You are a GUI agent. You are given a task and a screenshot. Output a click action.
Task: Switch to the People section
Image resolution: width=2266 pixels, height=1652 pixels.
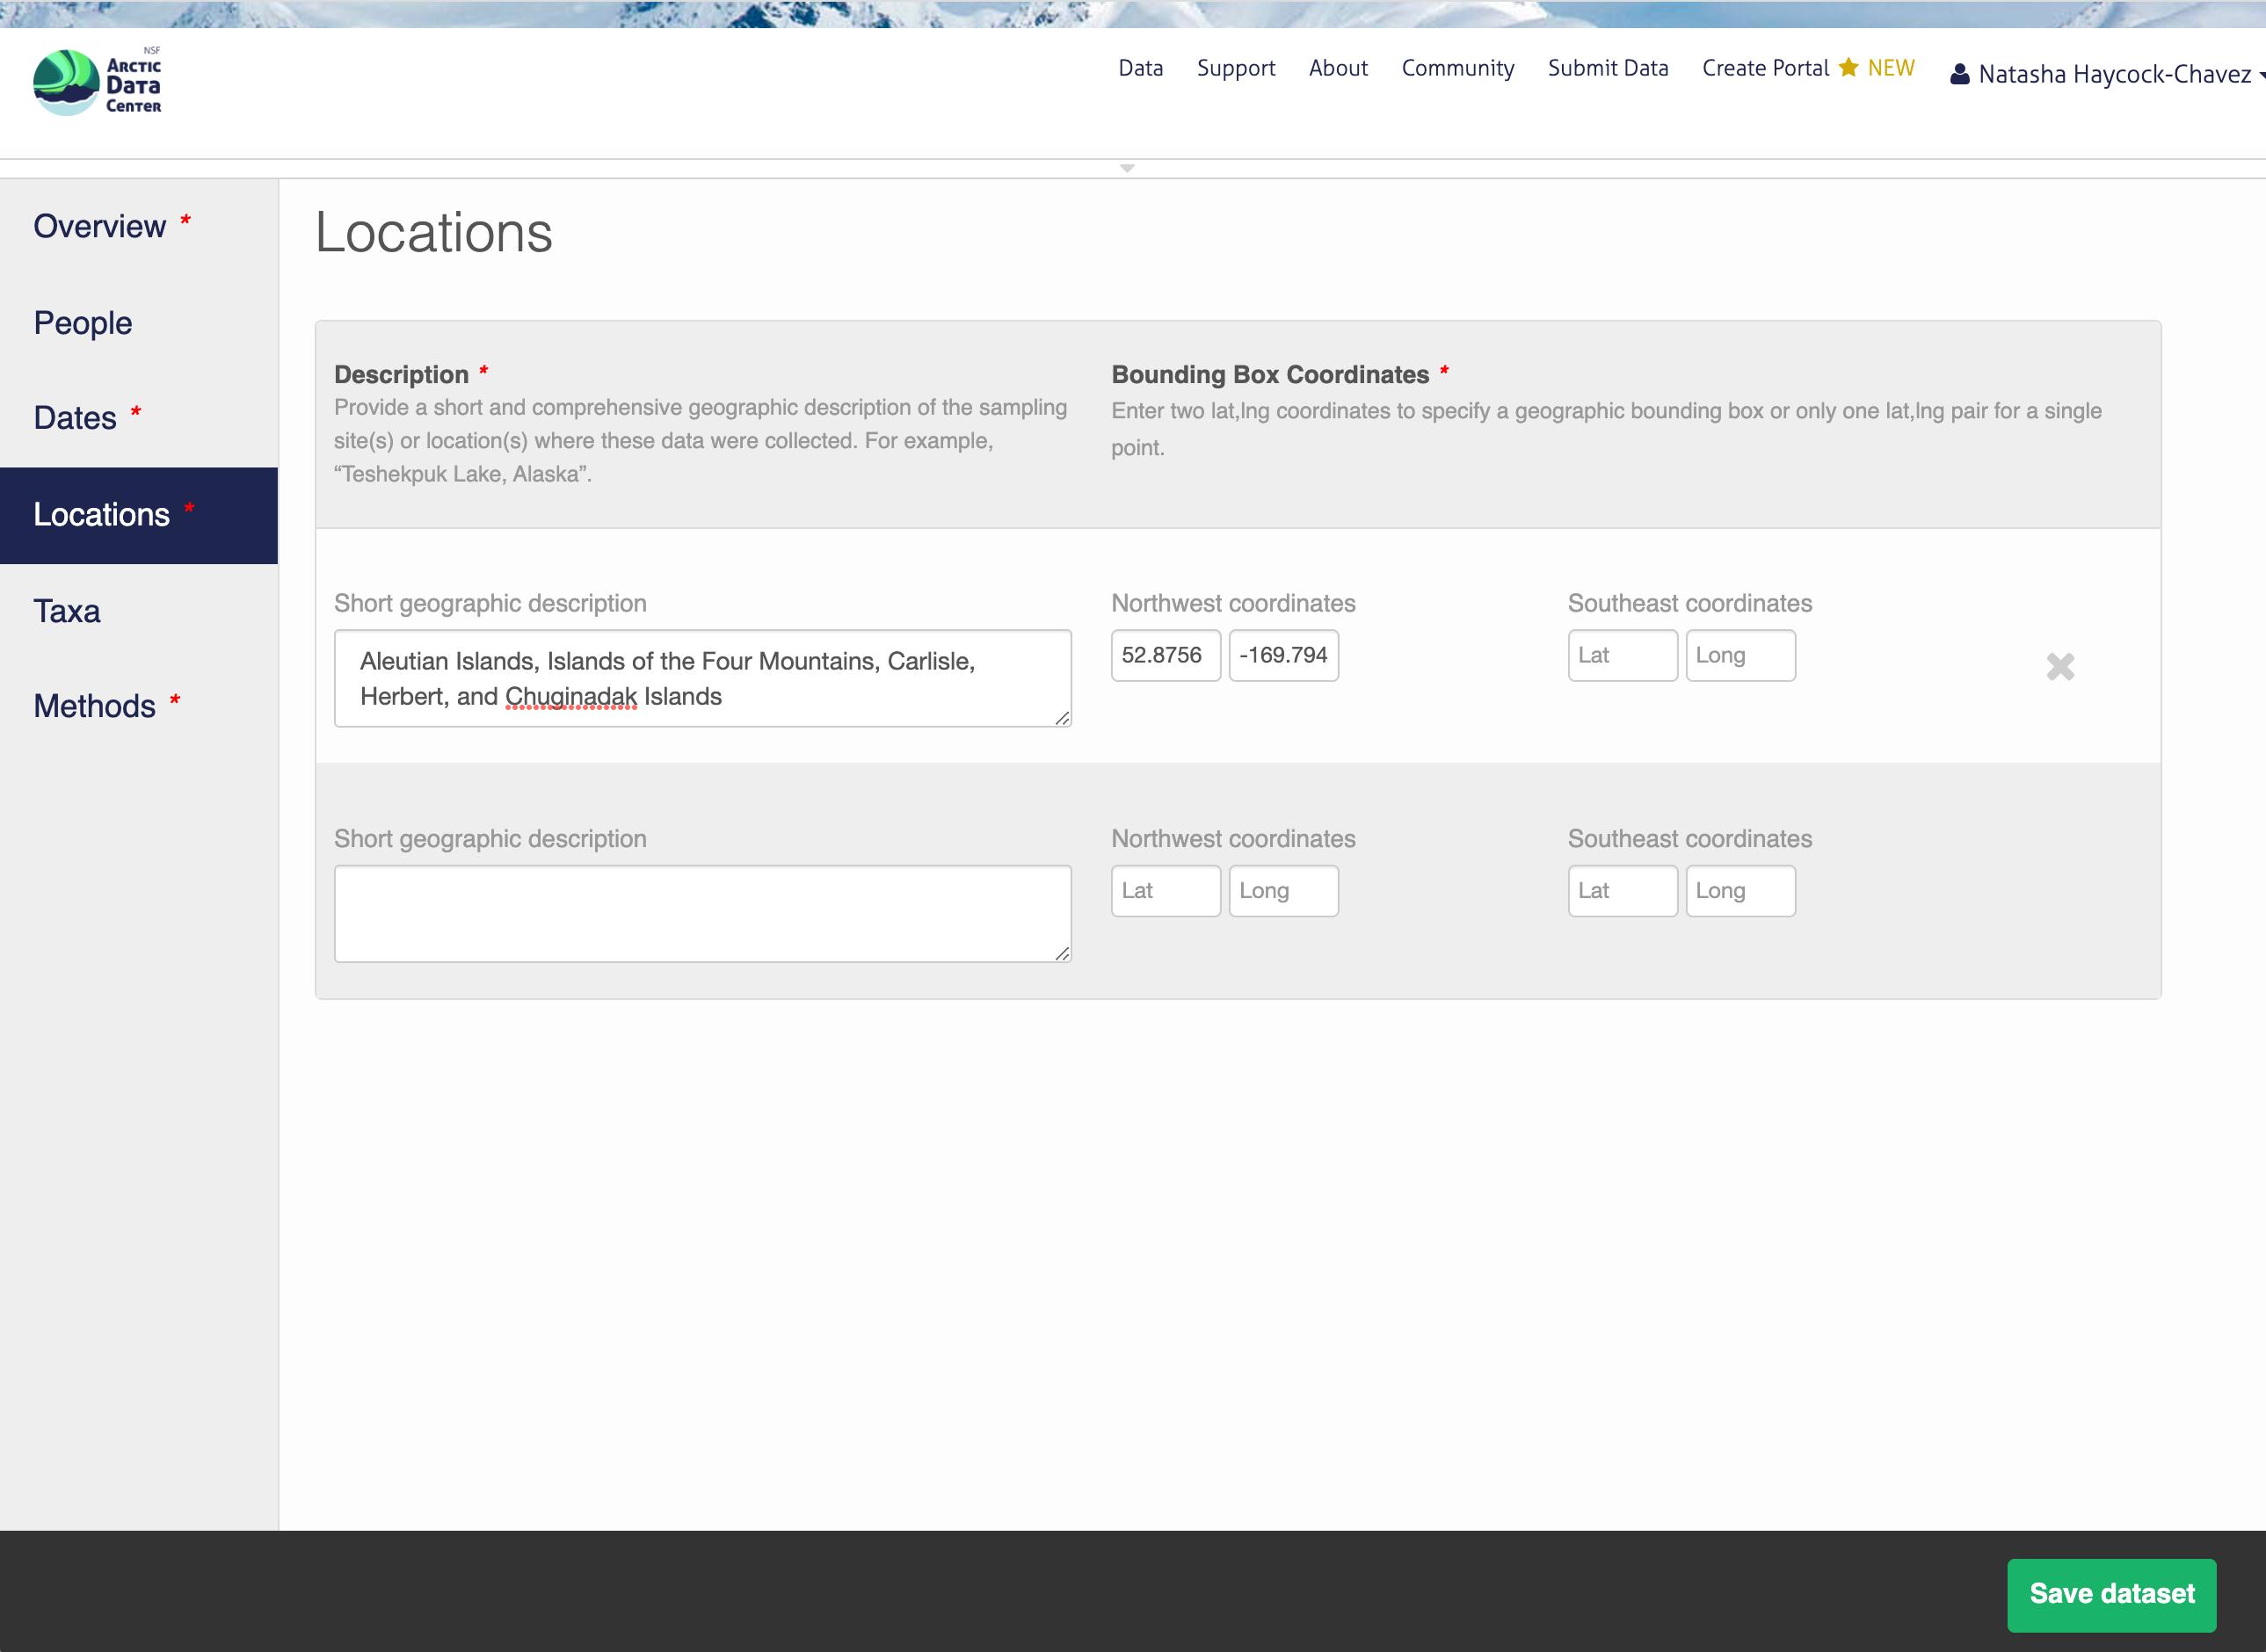tap(83, 323)
